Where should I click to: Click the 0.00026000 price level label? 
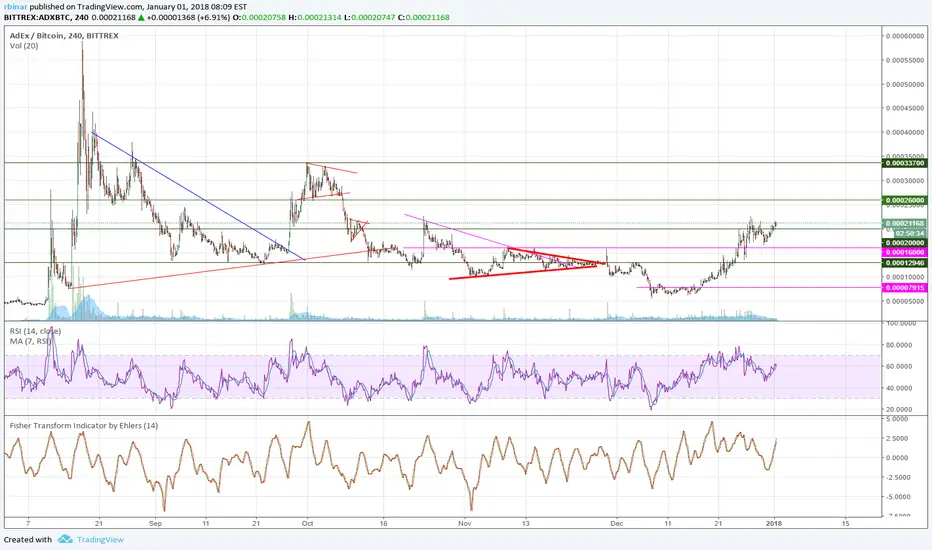tap(905, 200)
